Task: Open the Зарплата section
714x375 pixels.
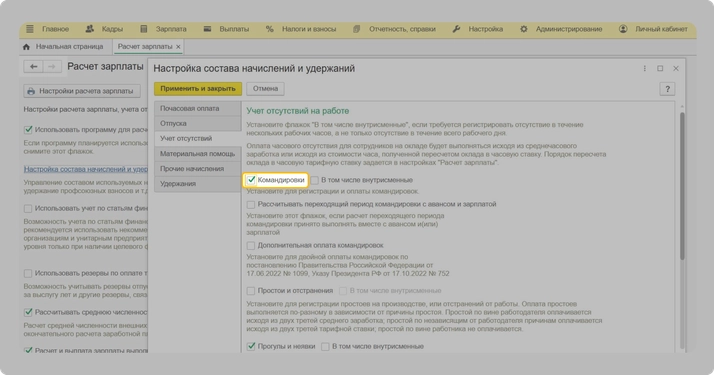Action: tap(171, 29)
